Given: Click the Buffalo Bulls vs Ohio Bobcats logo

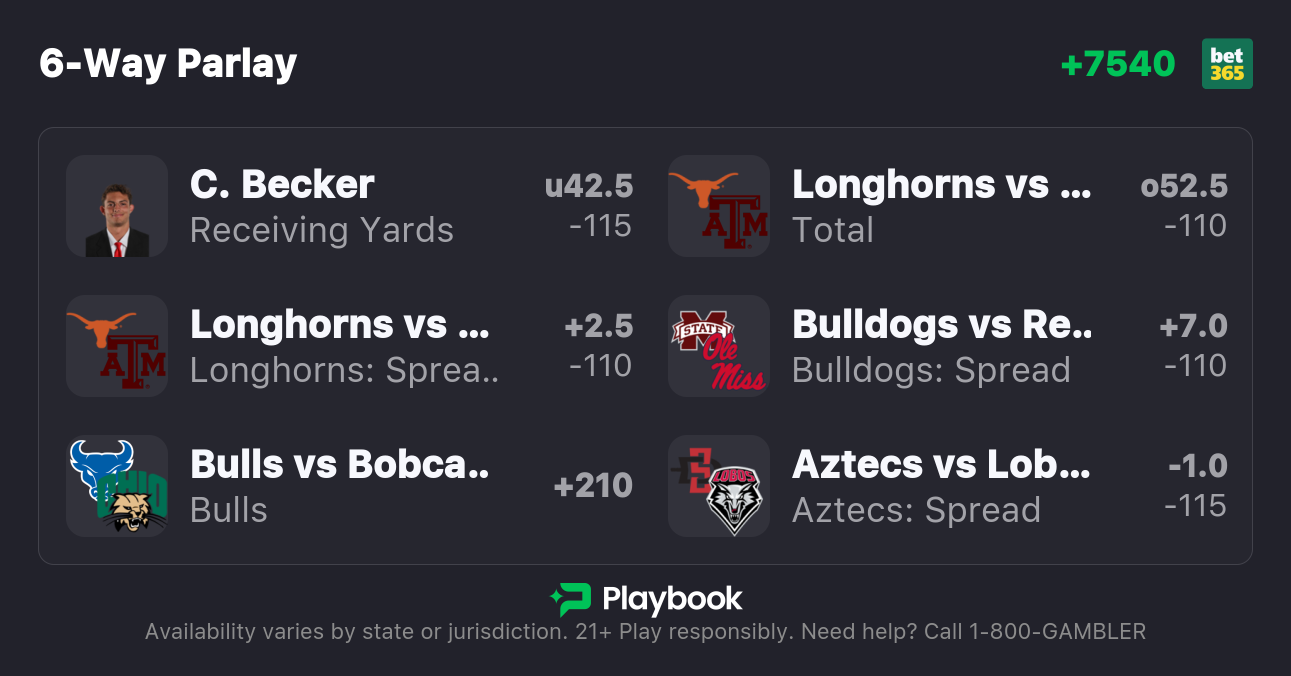Looking at the screenshot, I should (x=117, y=486).
